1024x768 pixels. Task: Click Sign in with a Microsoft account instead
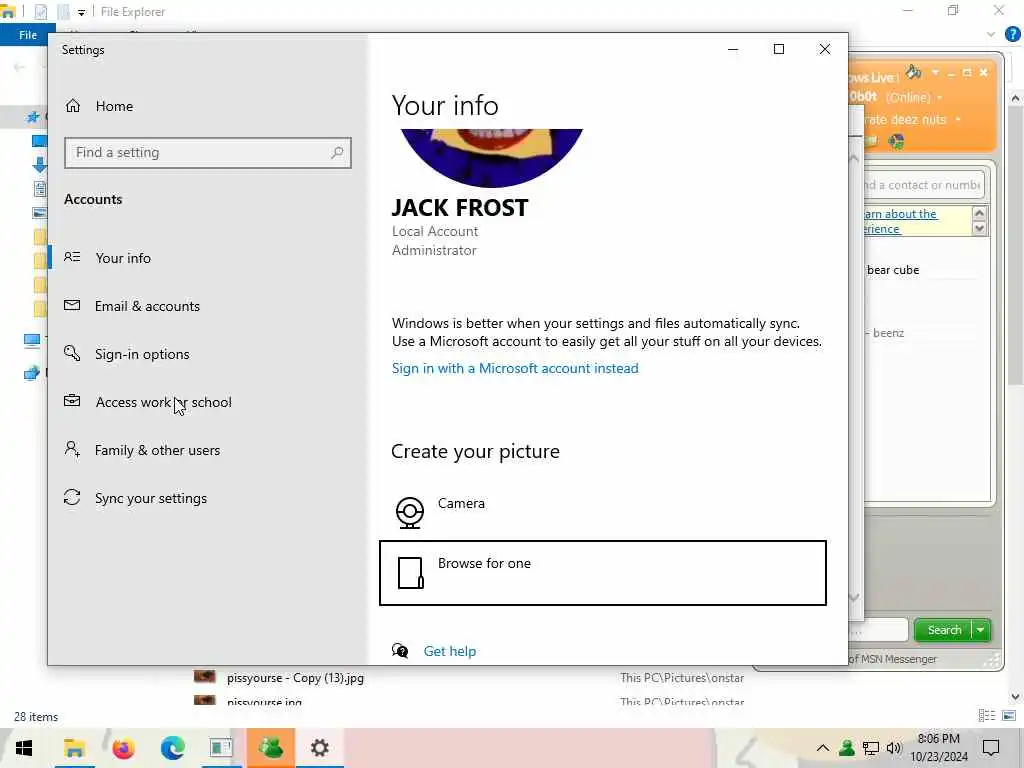pos(515,368)
